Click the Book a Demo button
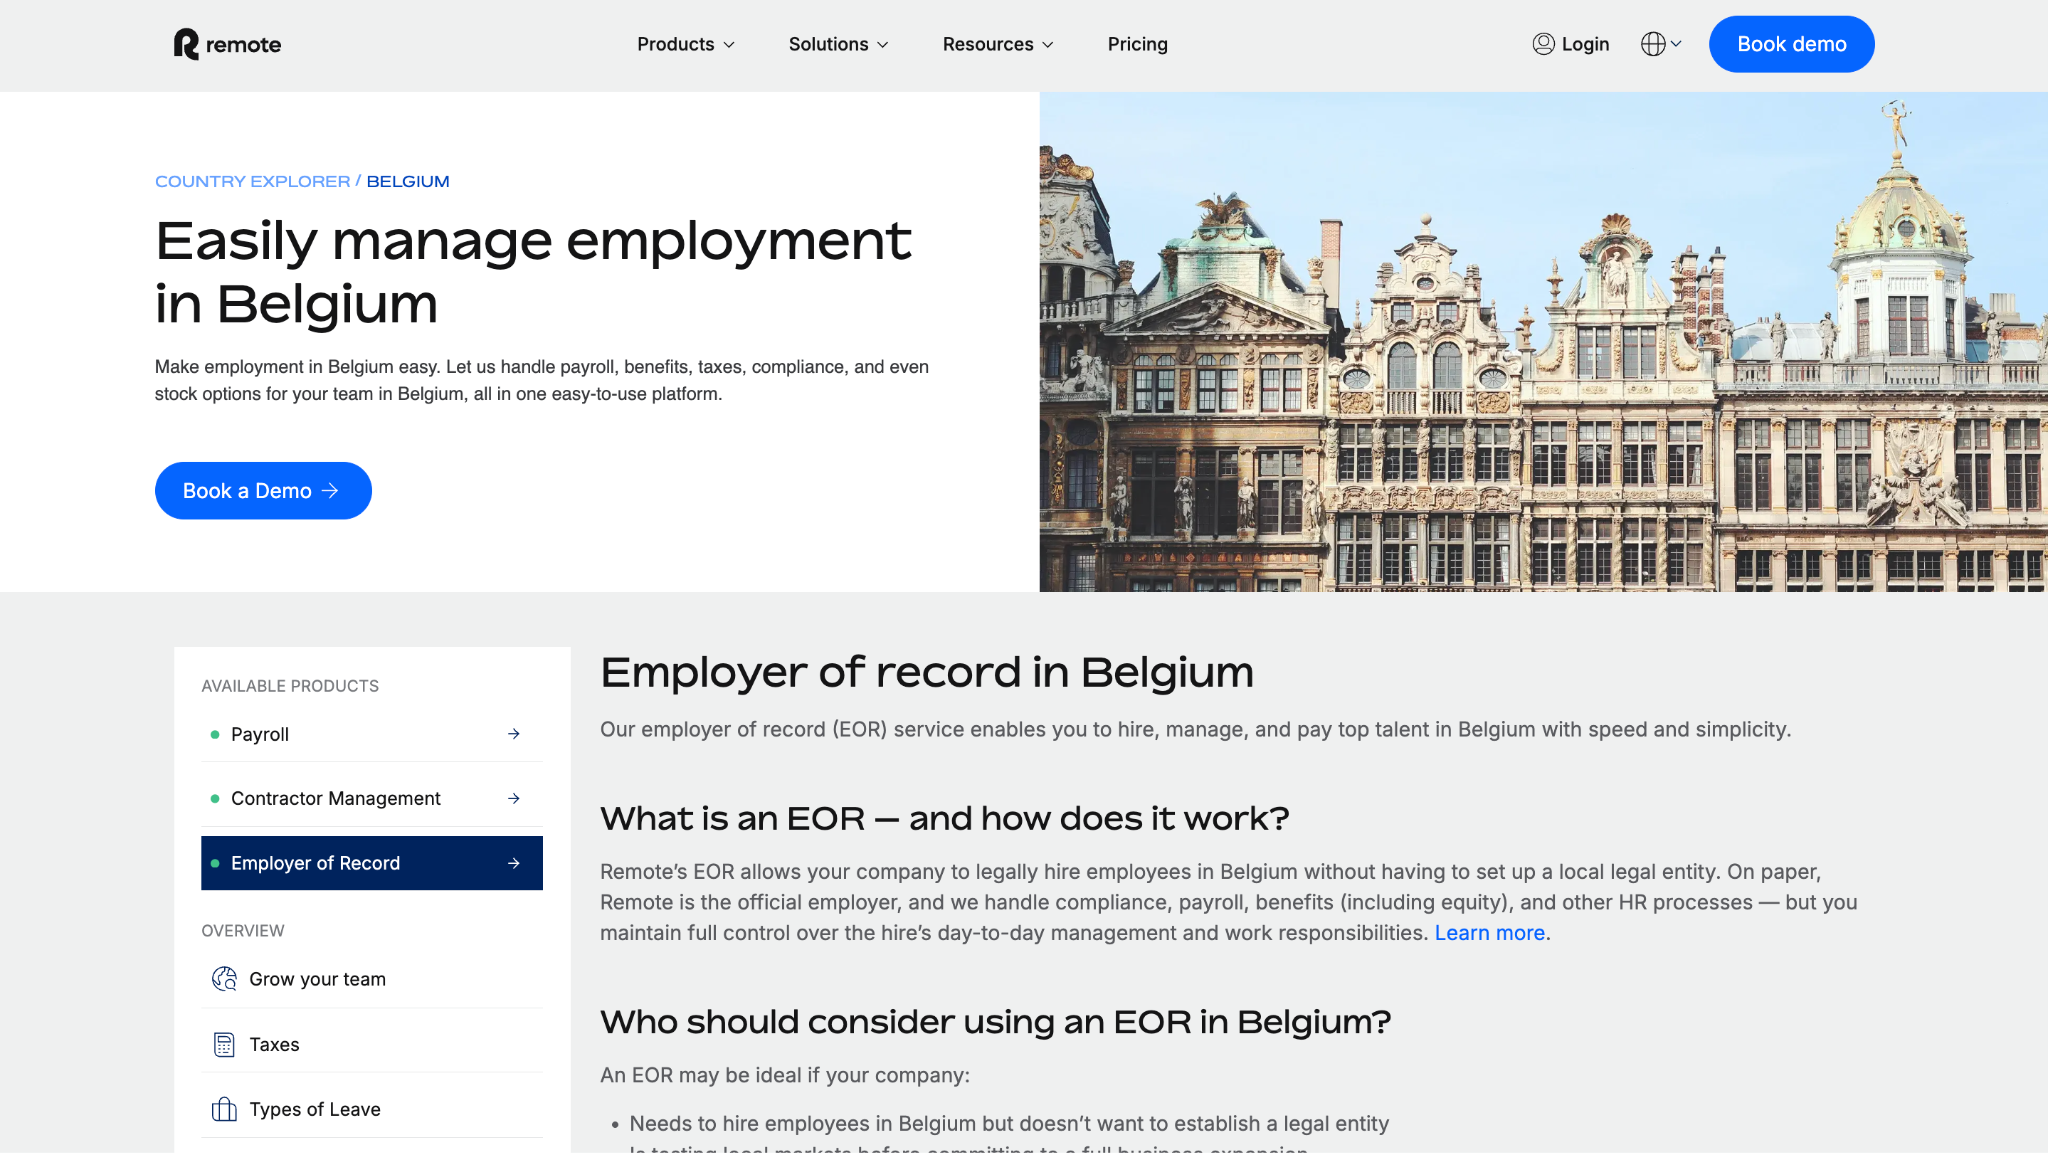 pyautogui.click(x=263, y=490)
